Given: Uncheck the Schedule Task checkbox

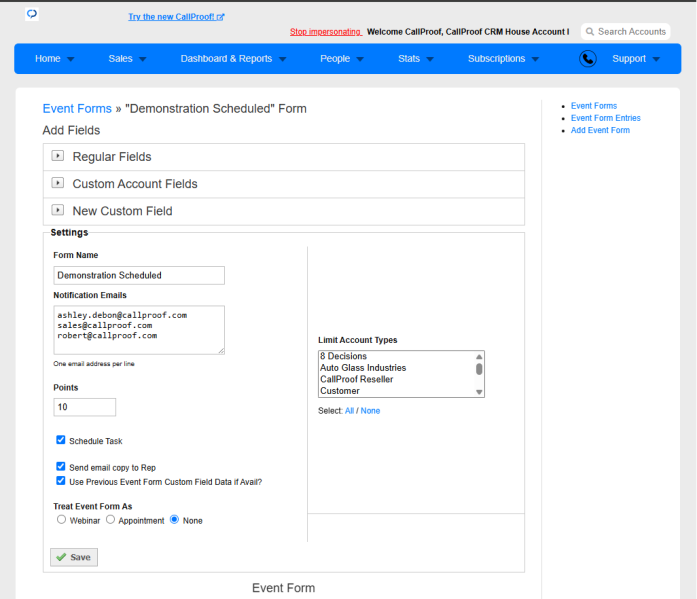Looking at the screenshot, I should [x=61, y=440].
